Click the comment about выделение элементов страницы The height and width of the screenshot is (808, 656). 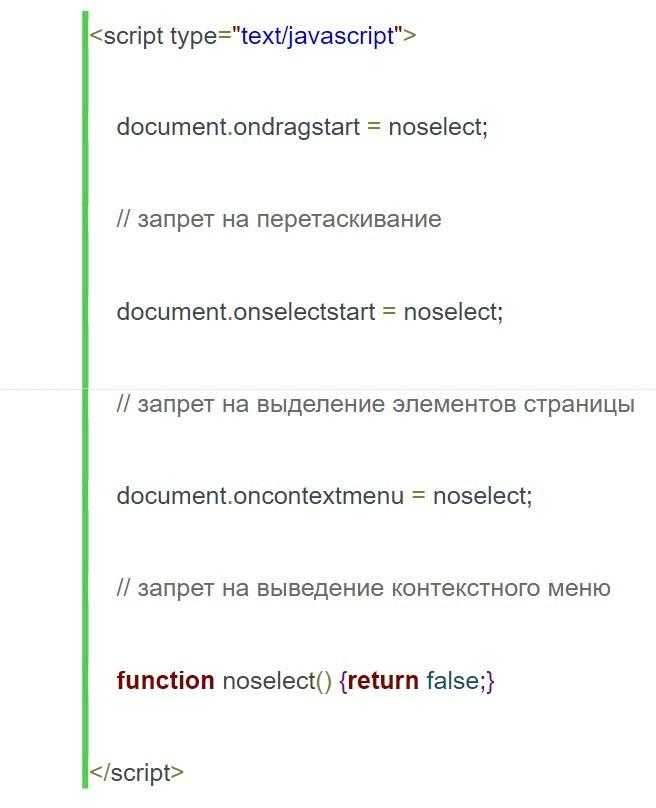(376, 404)
